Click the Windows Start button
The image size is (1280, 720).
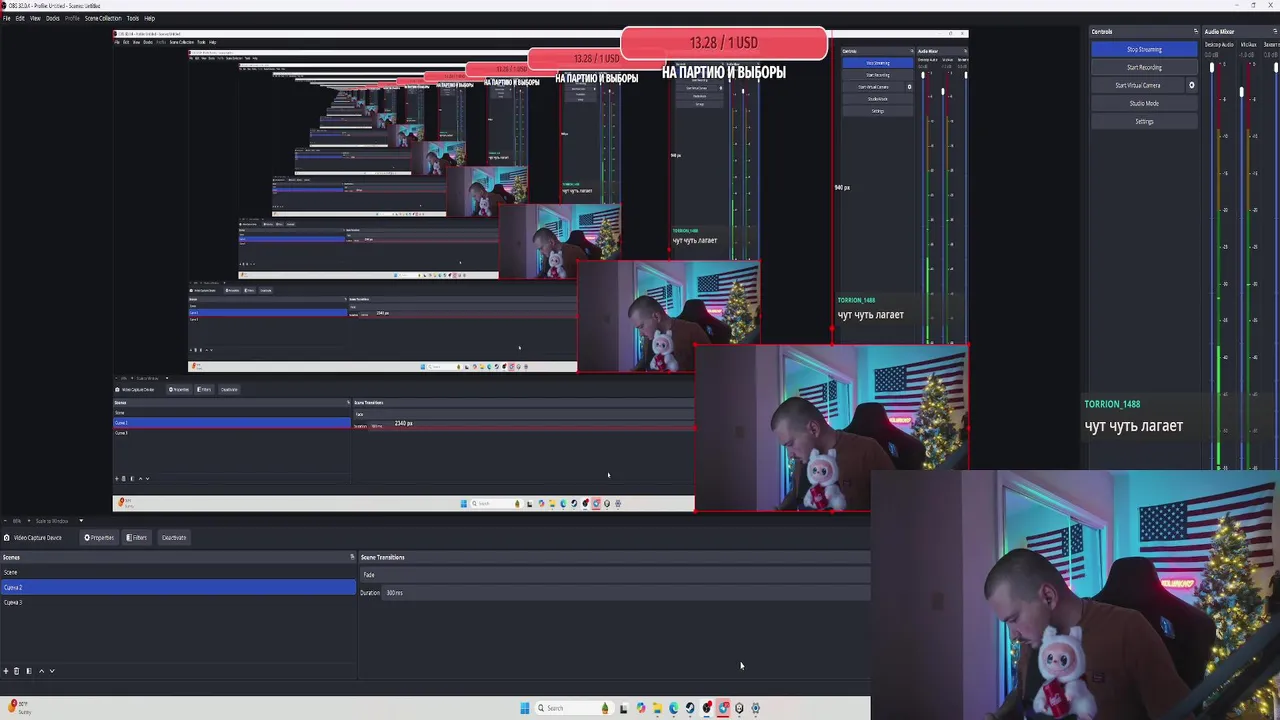click(525, 708)
